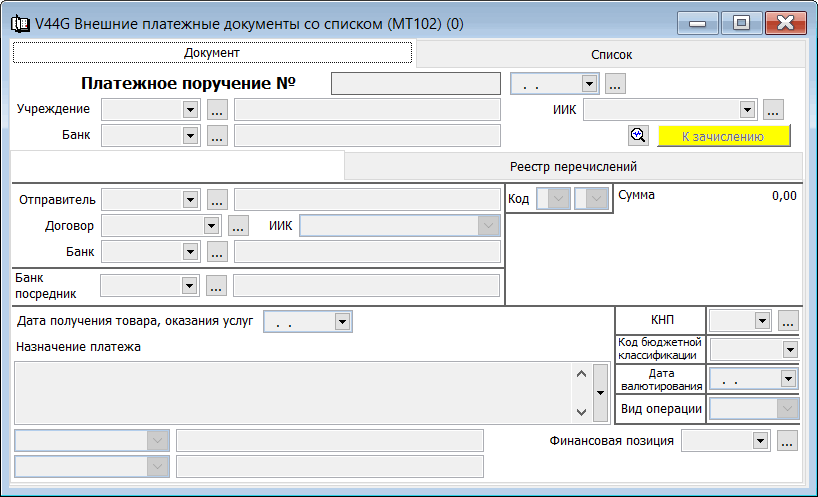This screenshot has height=497, width=818.
Task: Open lookup button next to Отправитель field
Action: point(217,200)
